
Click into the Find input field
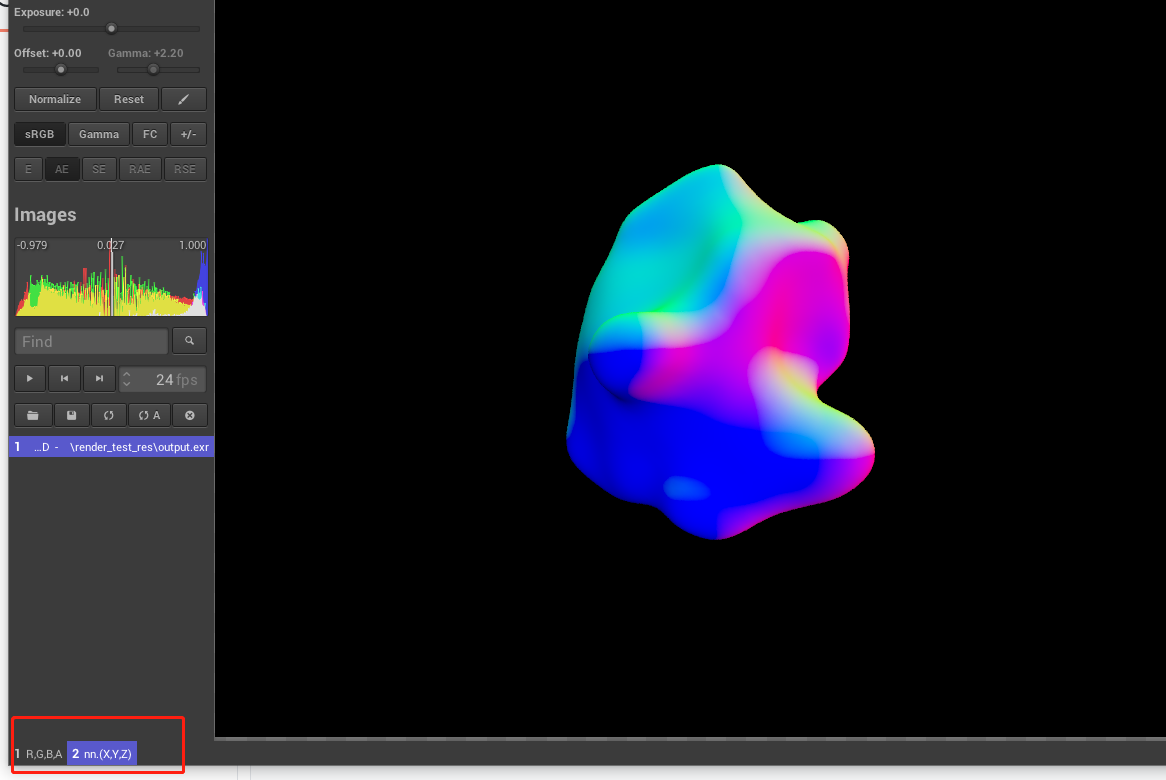91,341
